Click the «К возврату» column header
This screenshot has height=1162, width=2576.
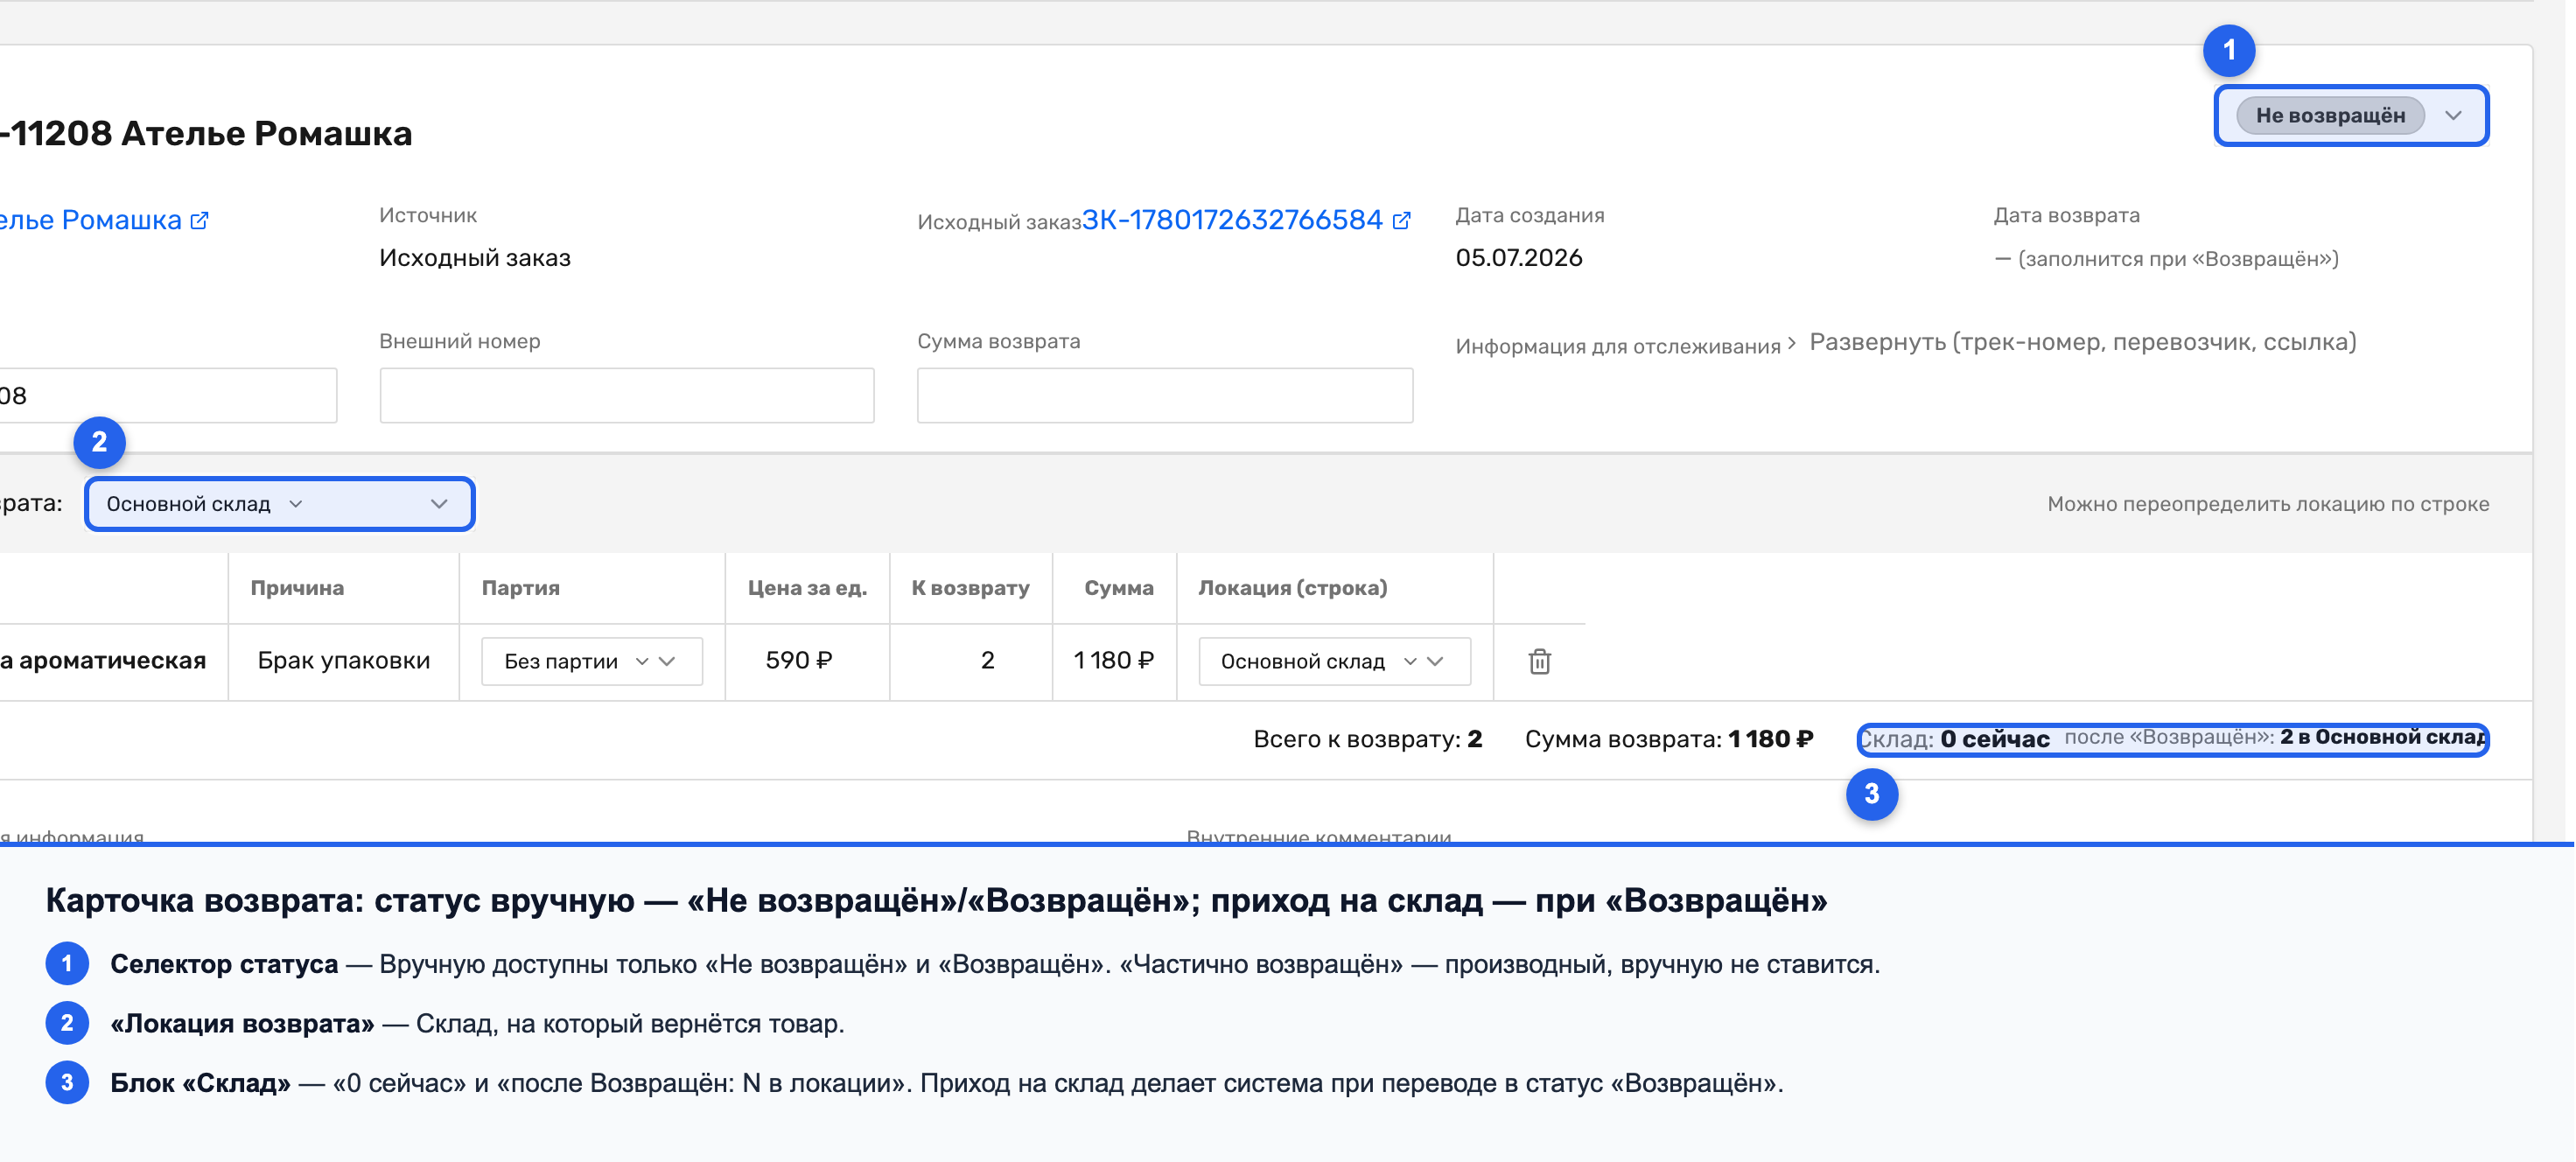pos(970,588)
